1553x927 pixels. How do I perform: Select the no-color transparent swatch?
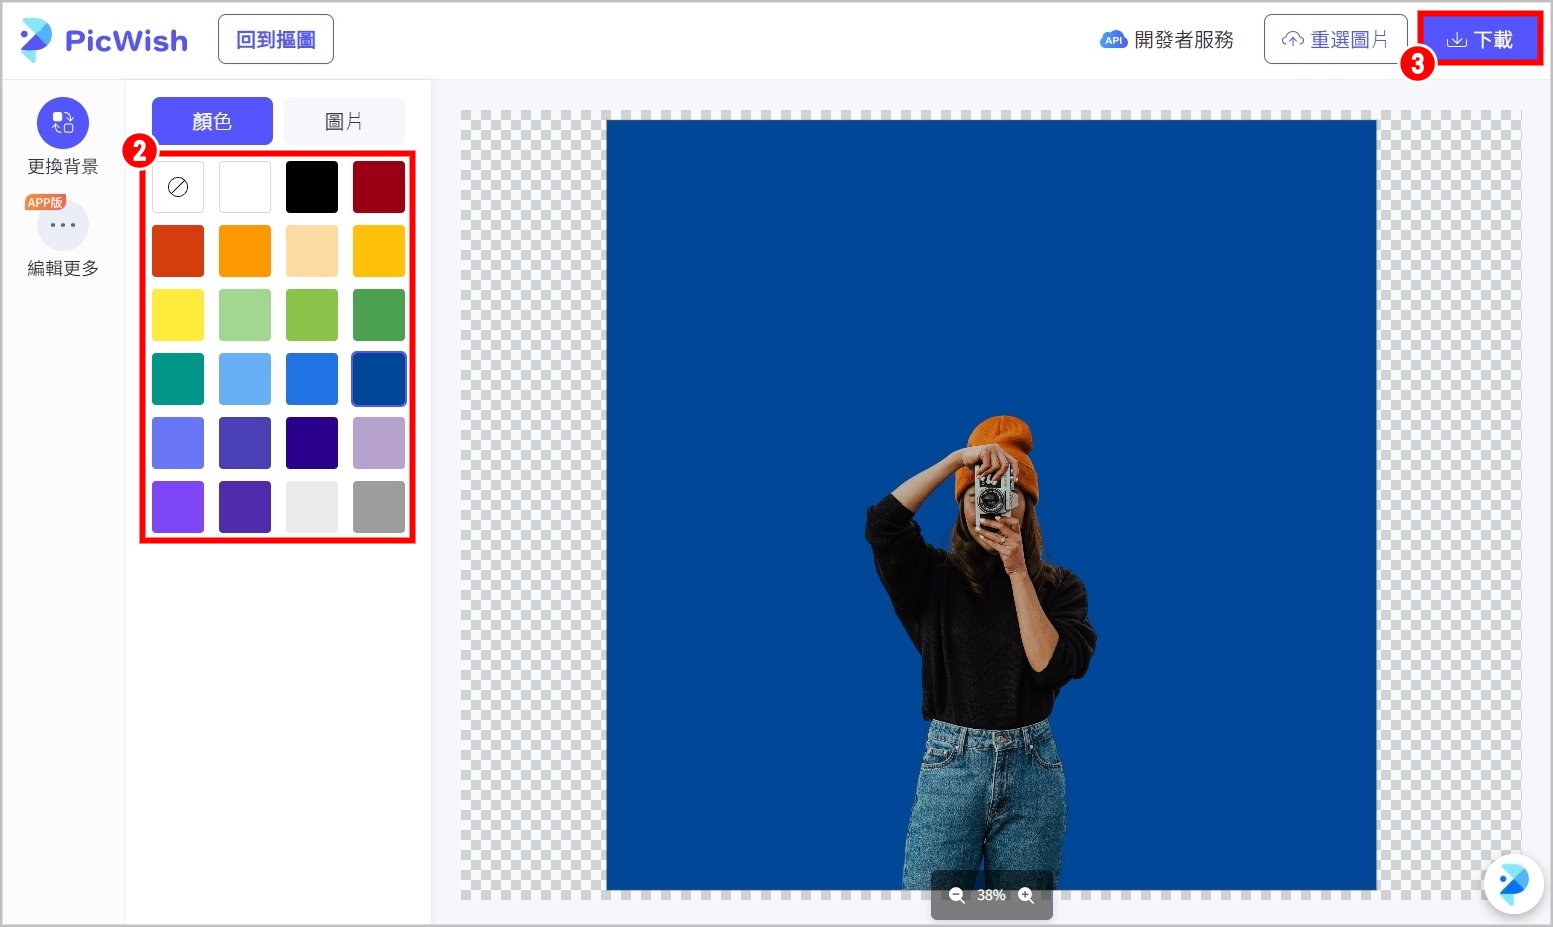pos(178,187)
